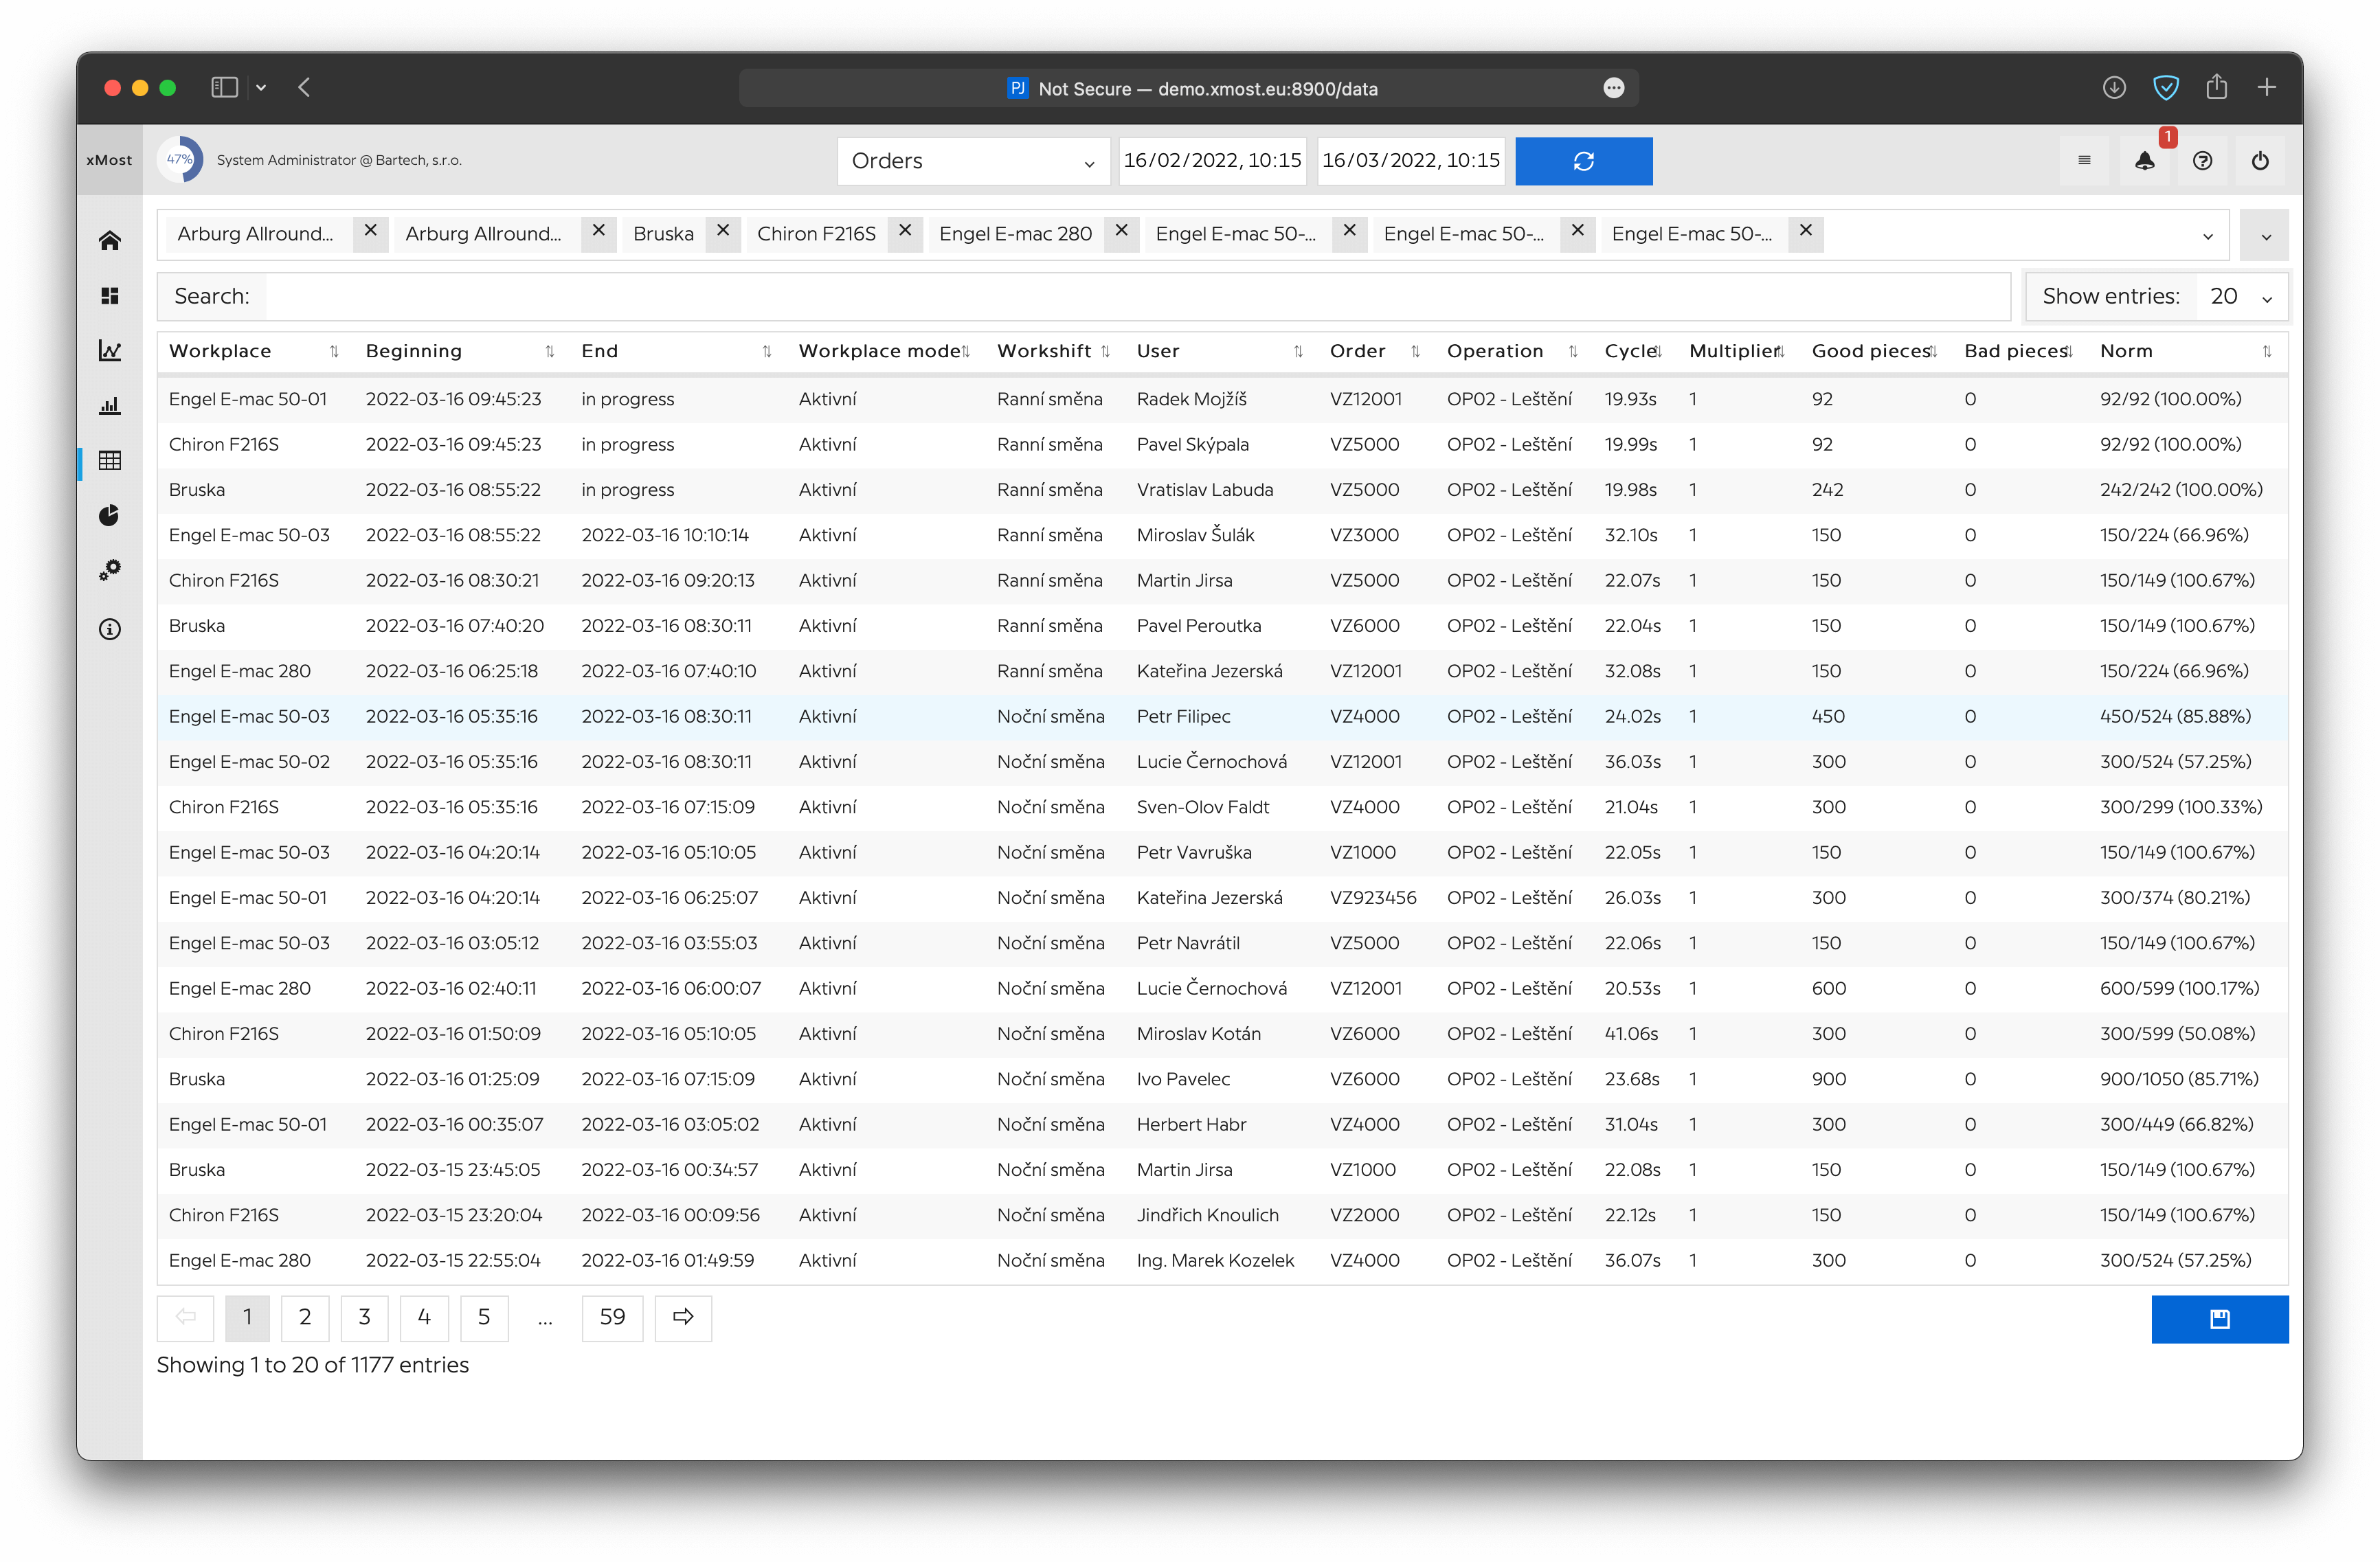Open the line chart sidebar icon

coord(110,351)
